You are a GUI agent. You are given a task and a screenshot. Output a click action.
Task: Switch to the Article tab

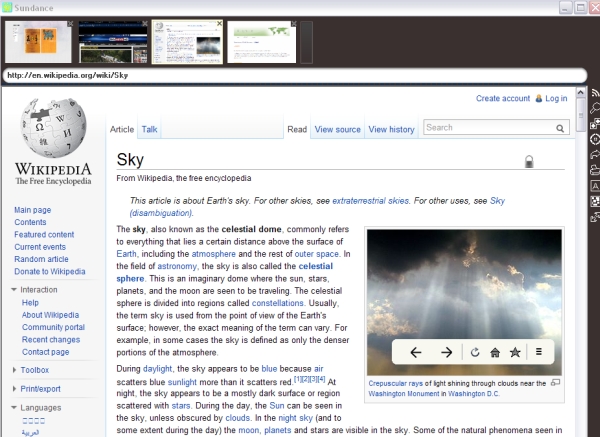tap(122, 129)
